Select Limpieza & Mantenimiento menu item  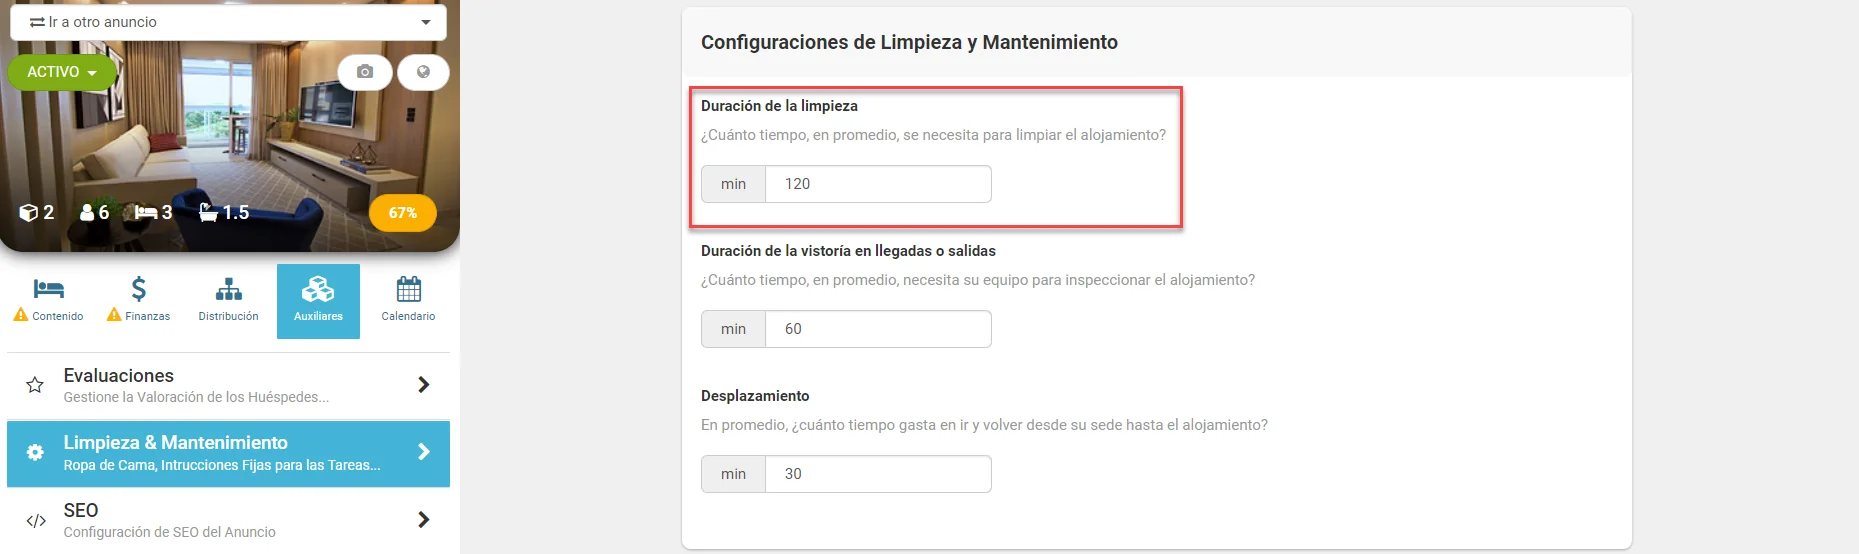(x=228, y=454)
